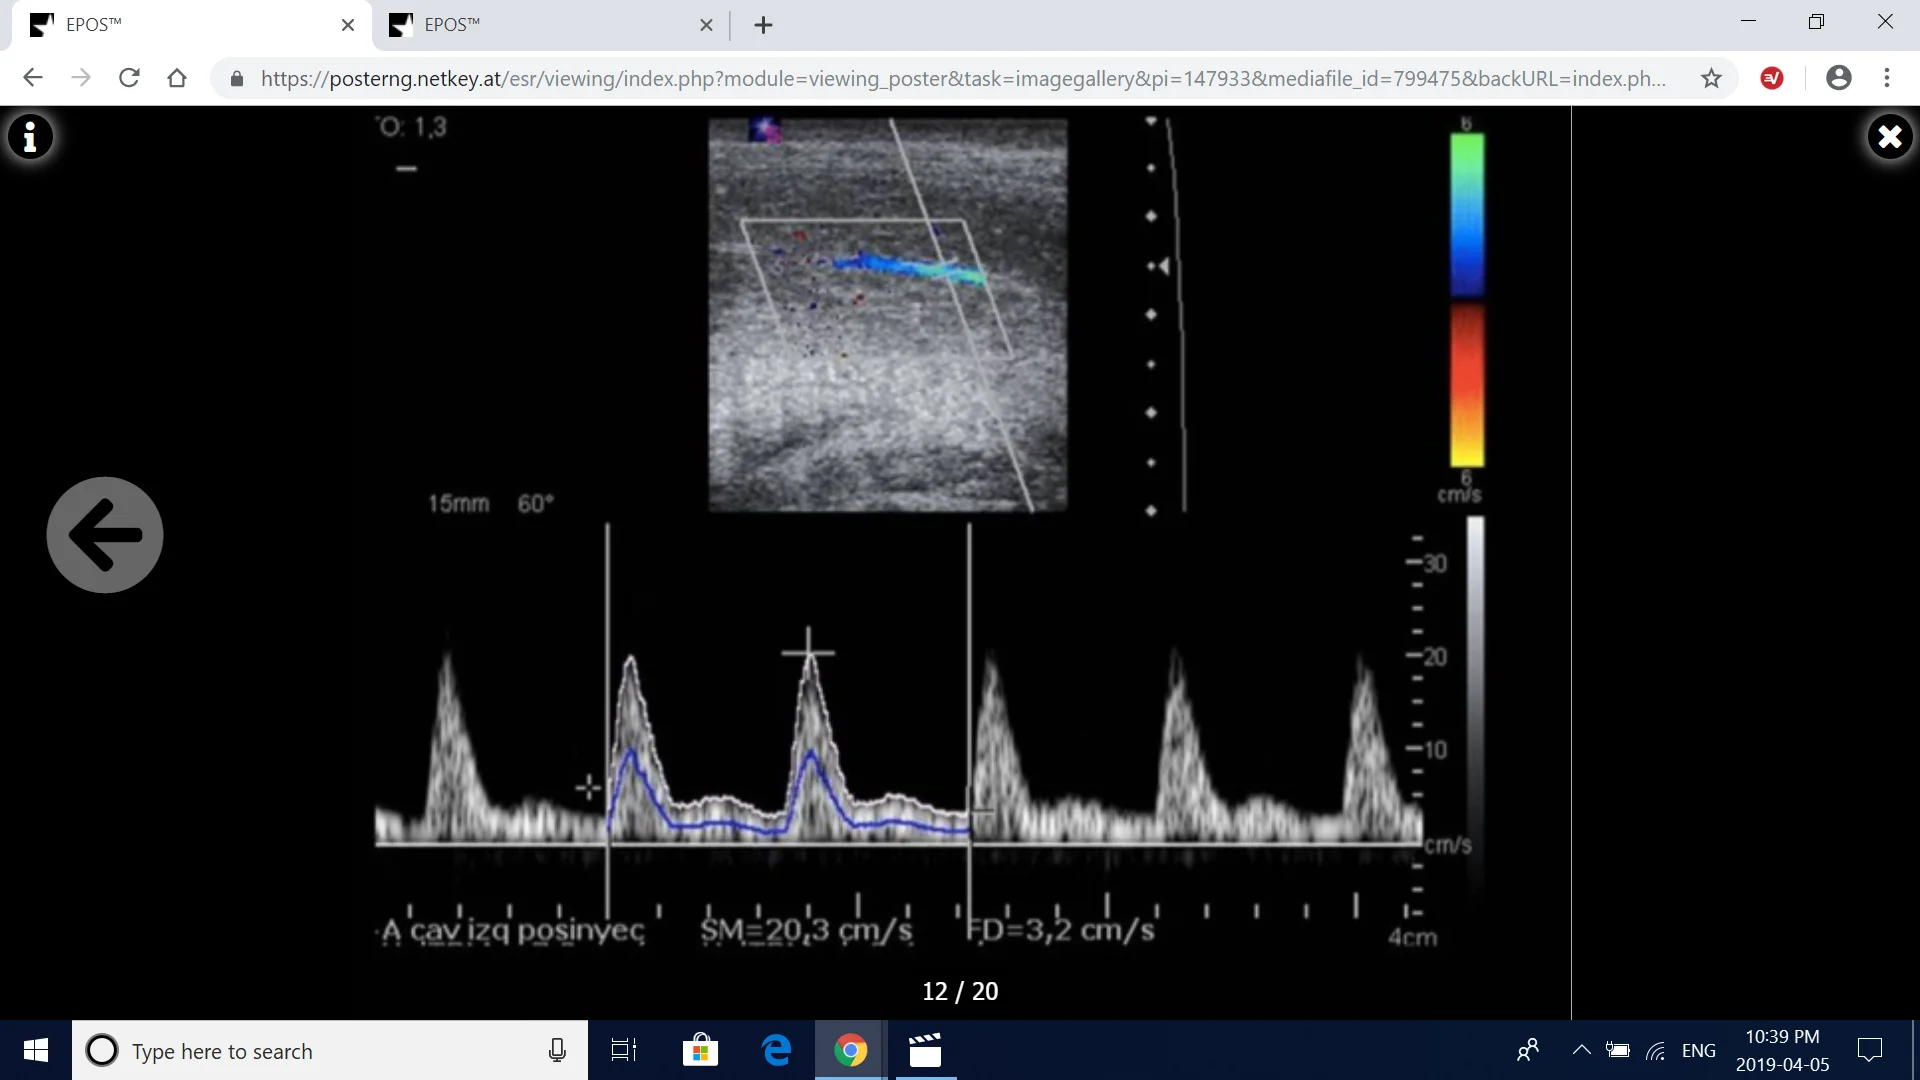The height and width of the screenshot is (1080, 1920).
Task: View site security info via the padlock
Action: (237, 80)
